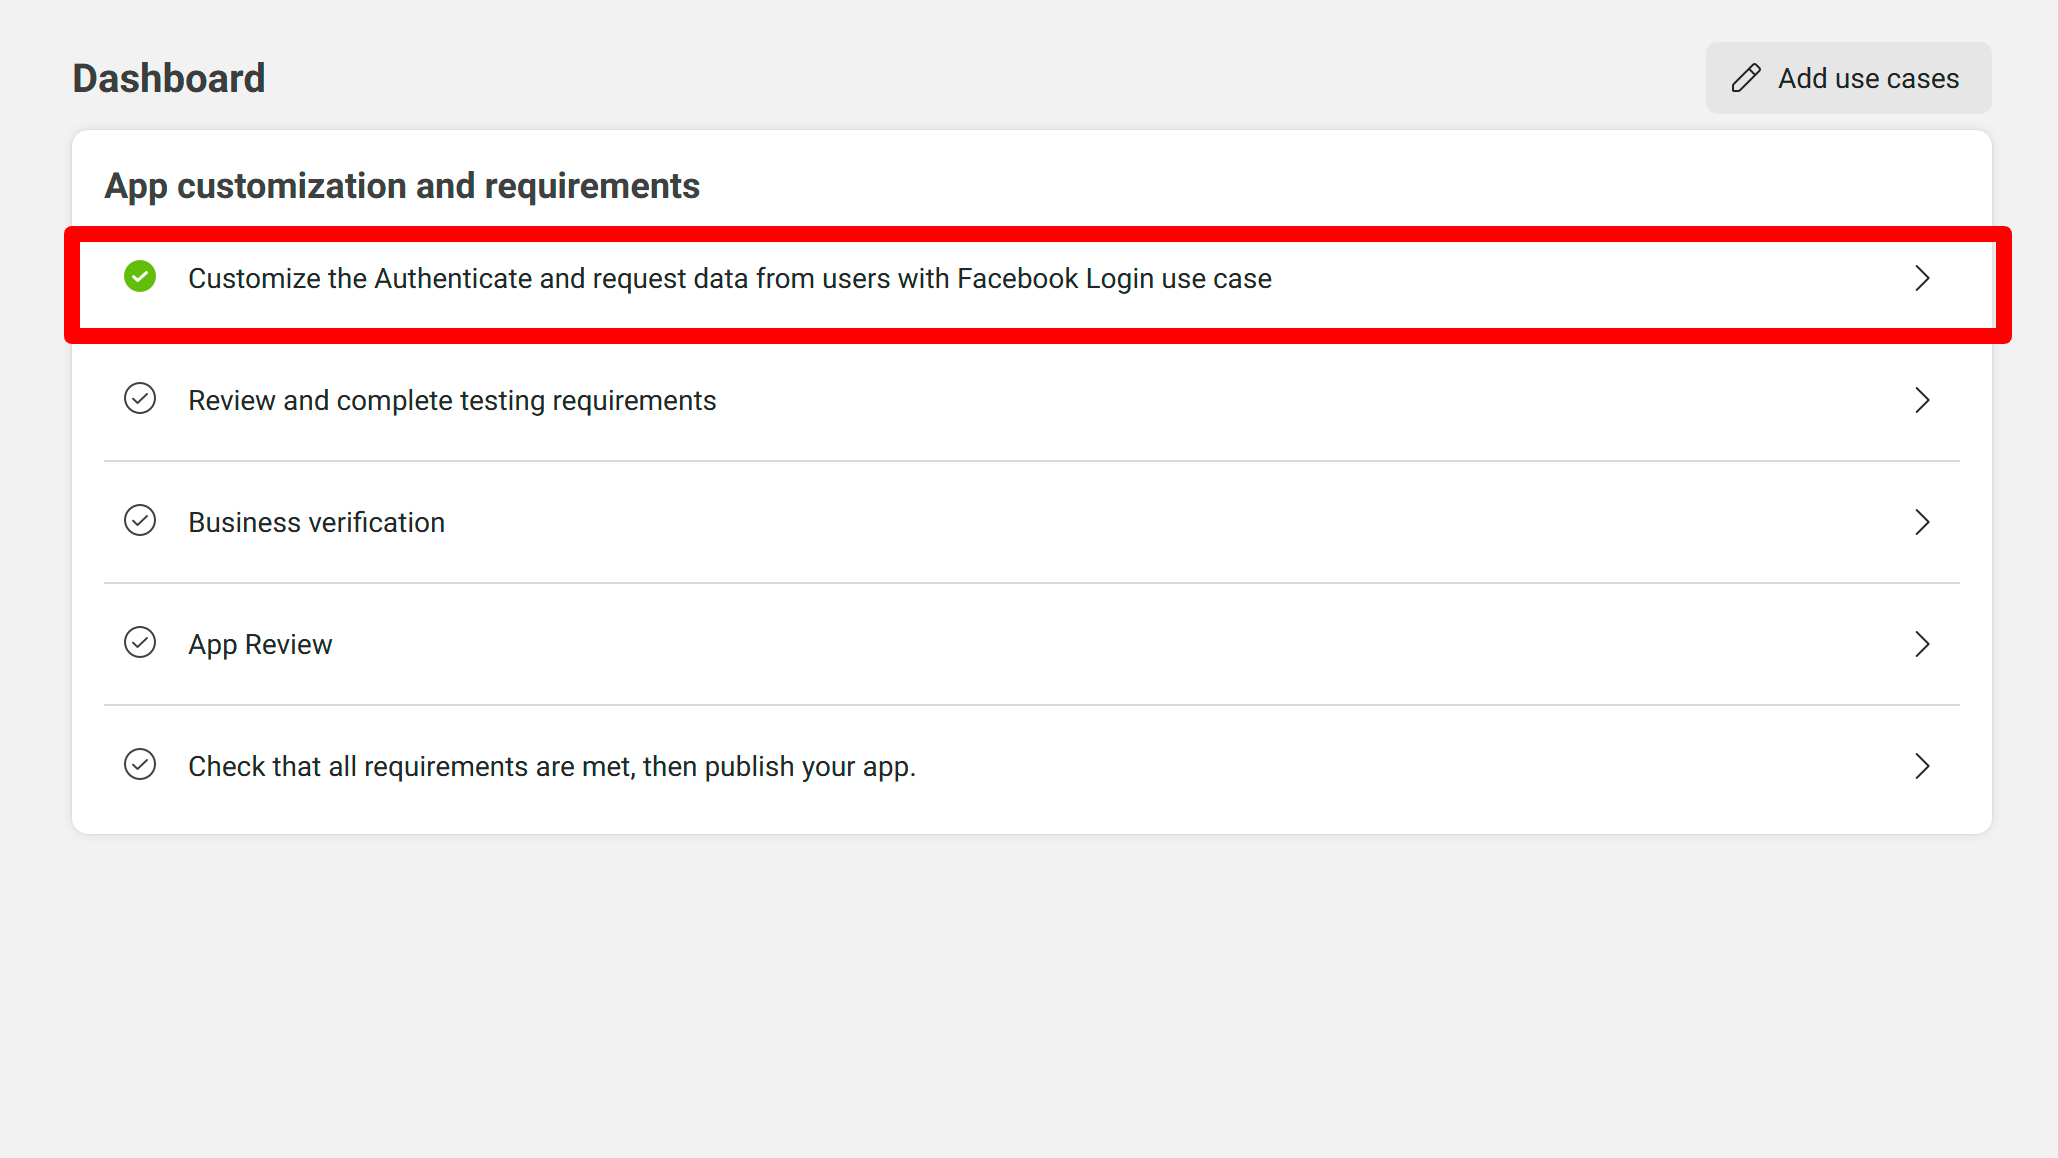Expand the testing requirements row chevron
Viewport: 2058px width, 1158px height.
[x=1922, y=400]
